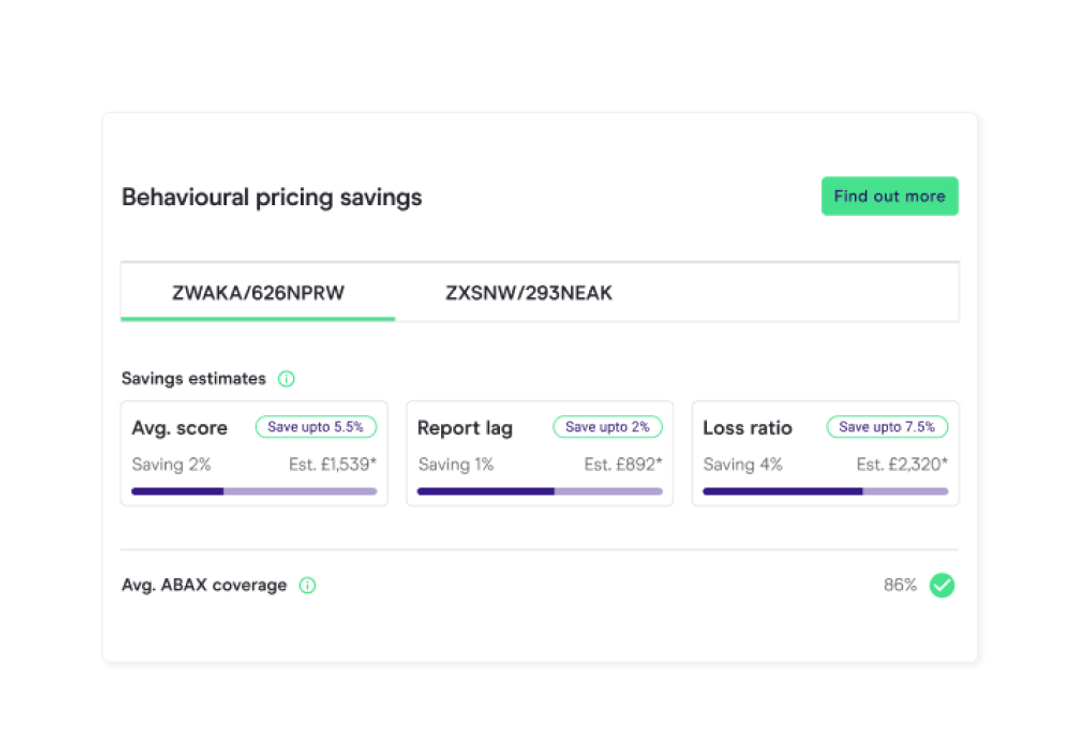This screenshot has width=1080, height=746.
Task: Click the Behavioural pricing savings heading
Action: point(271,197)
